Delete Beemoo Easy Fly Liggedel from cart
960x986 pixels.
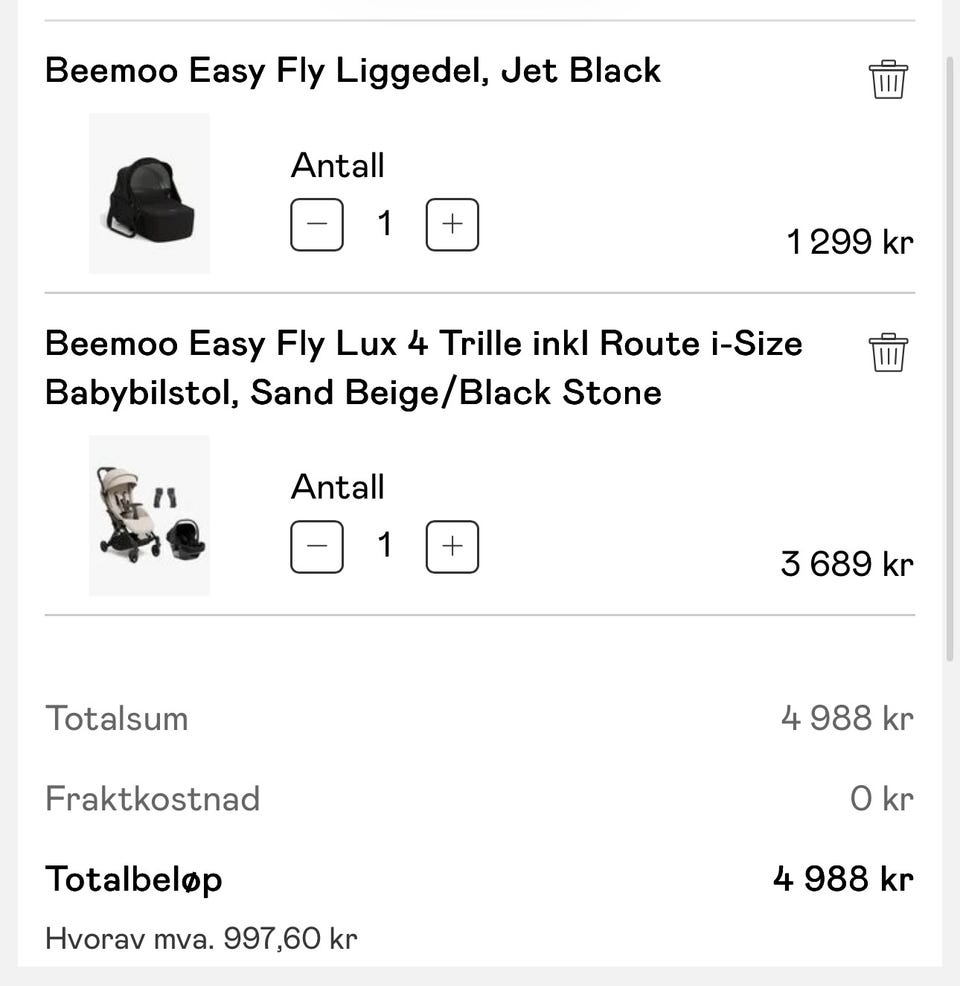click(x=888, y=80)
